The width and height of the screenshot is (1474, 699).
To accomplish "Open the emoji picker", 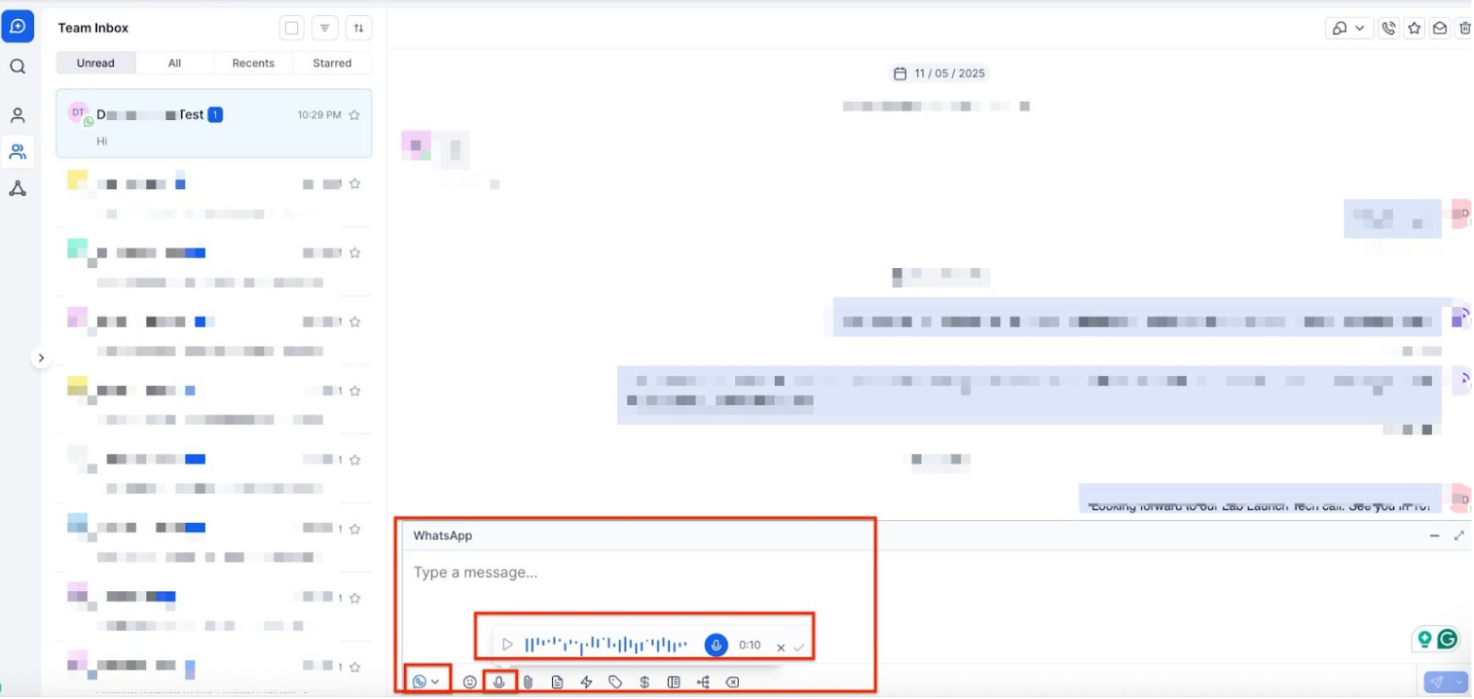I will point(469,682).
